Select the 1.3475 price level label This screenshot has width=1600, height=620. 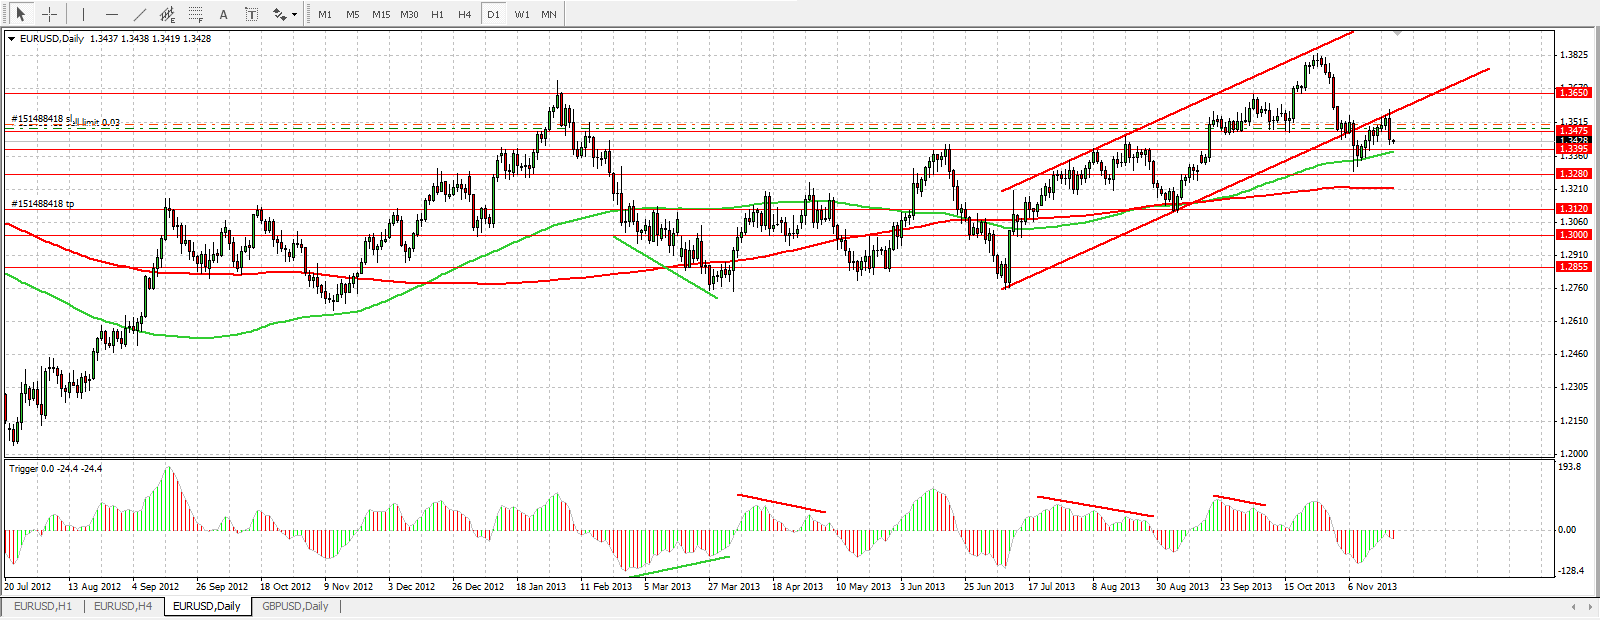pos(1574,130)
